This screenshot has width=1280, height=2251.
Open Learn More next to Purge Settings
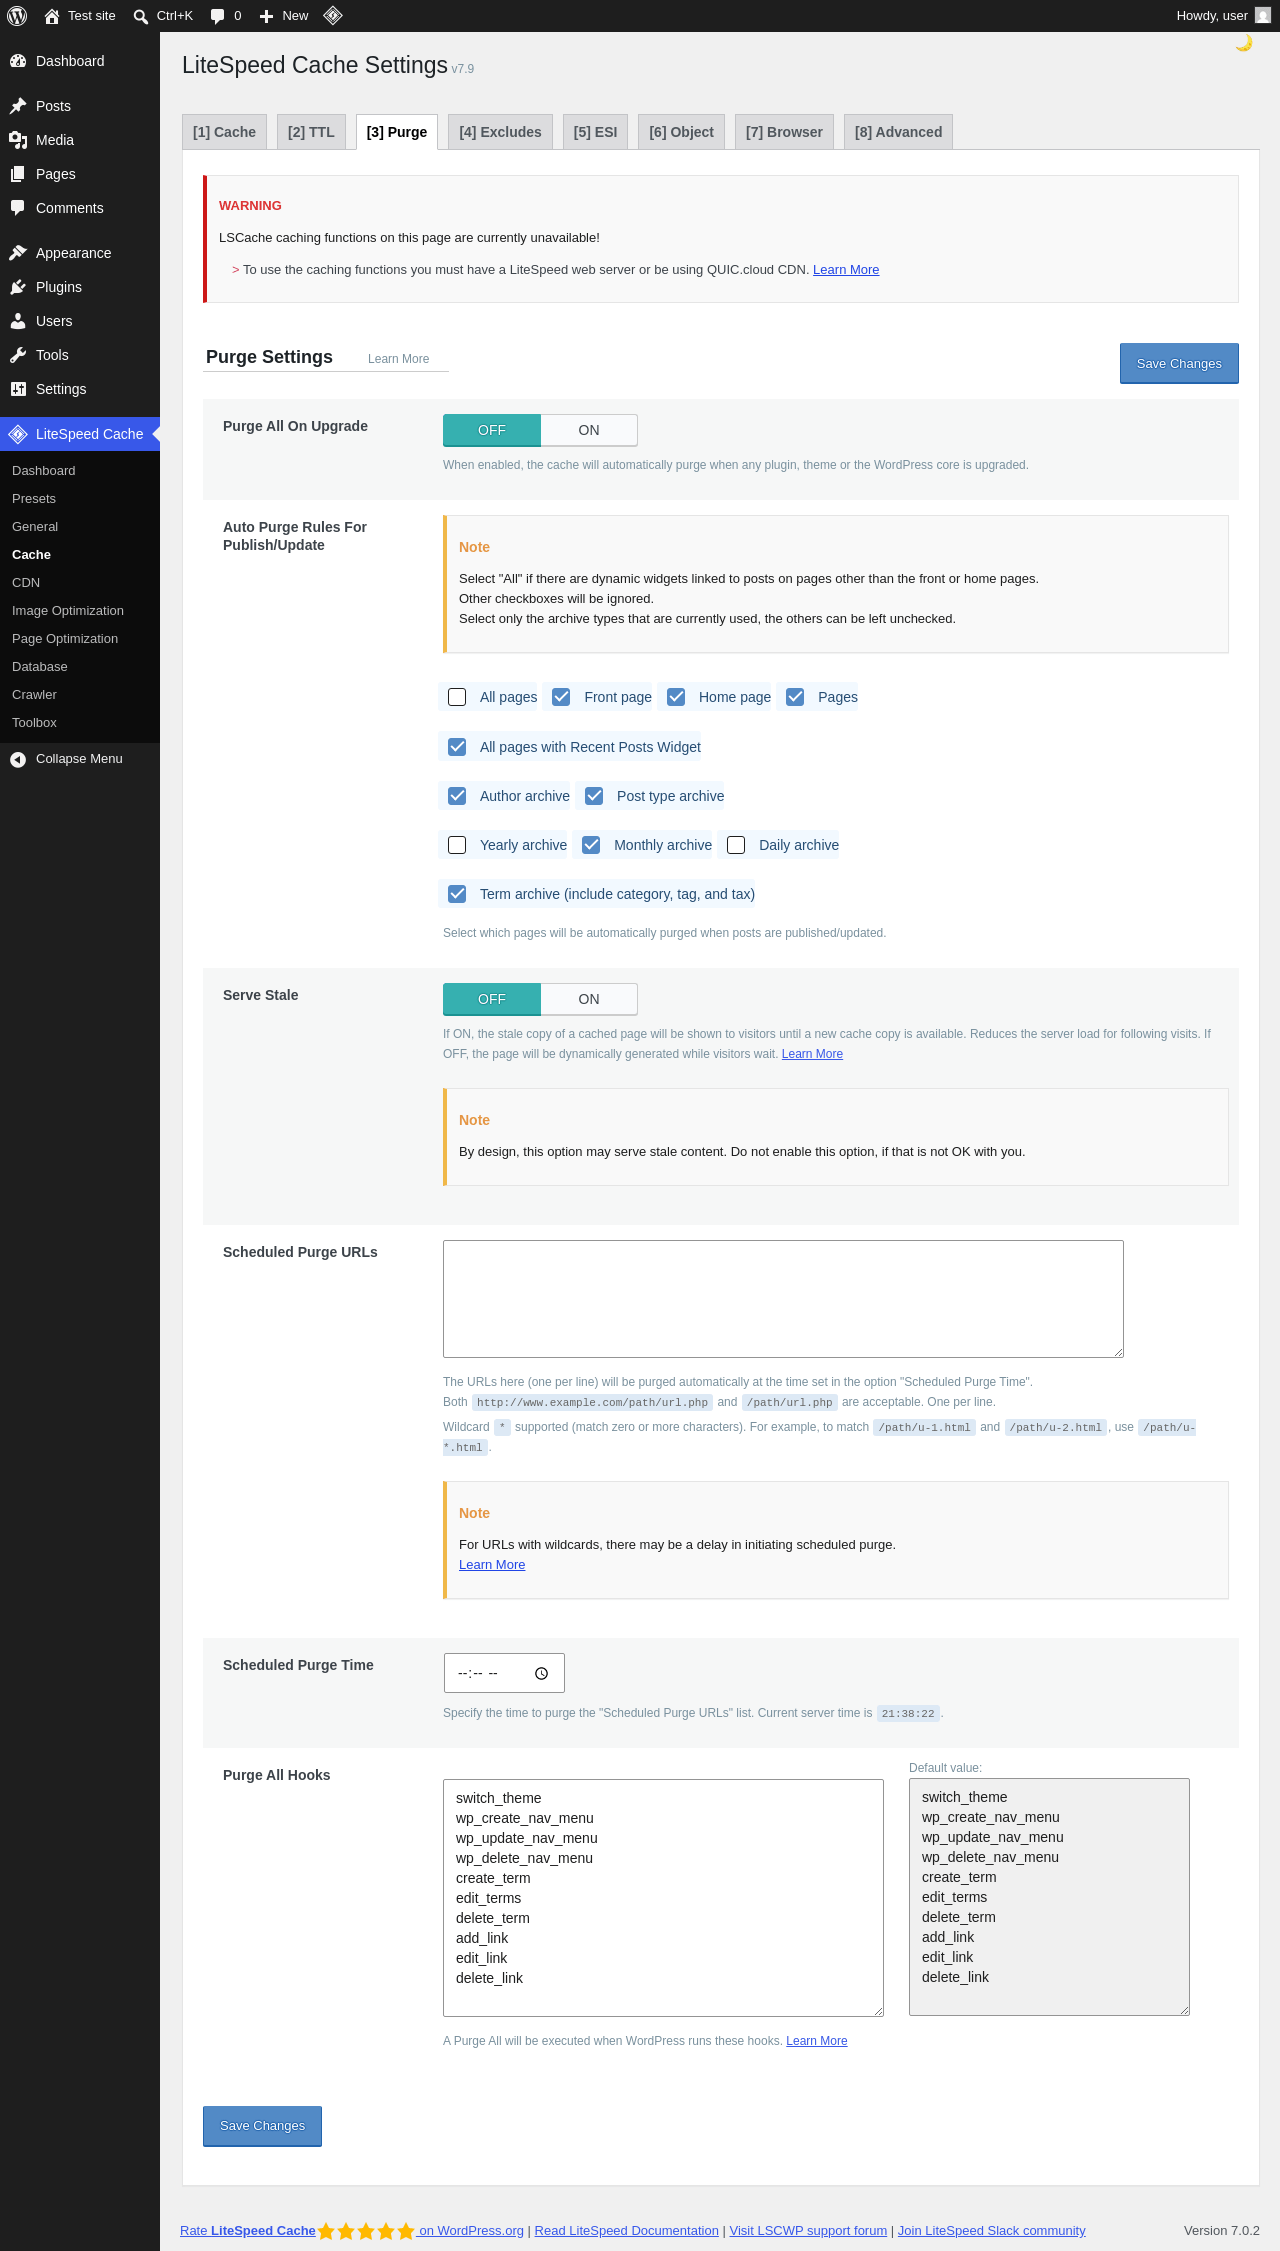tap(398, 359)
